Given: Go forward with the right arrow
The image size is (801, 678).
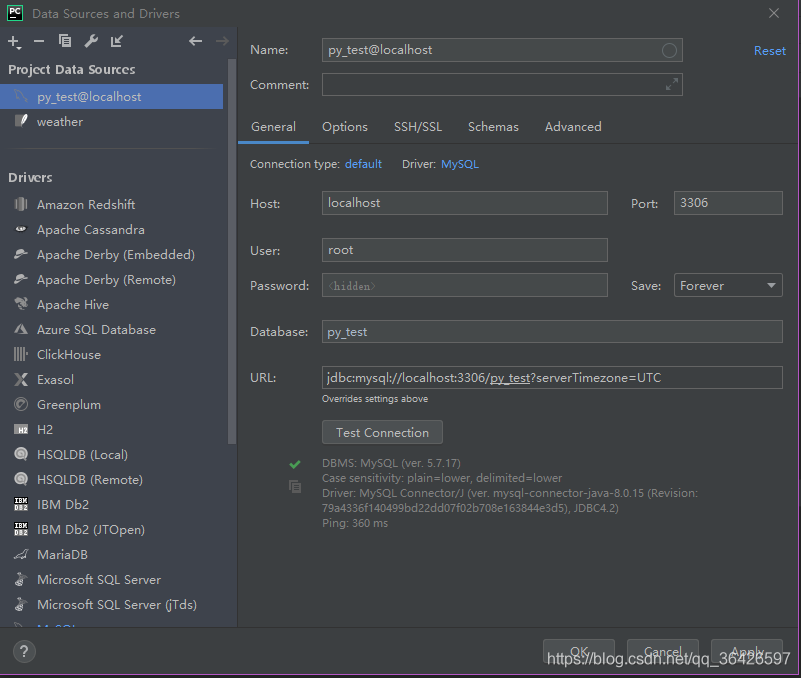Looking at the screenshot, I should click(x=222, y=41).
